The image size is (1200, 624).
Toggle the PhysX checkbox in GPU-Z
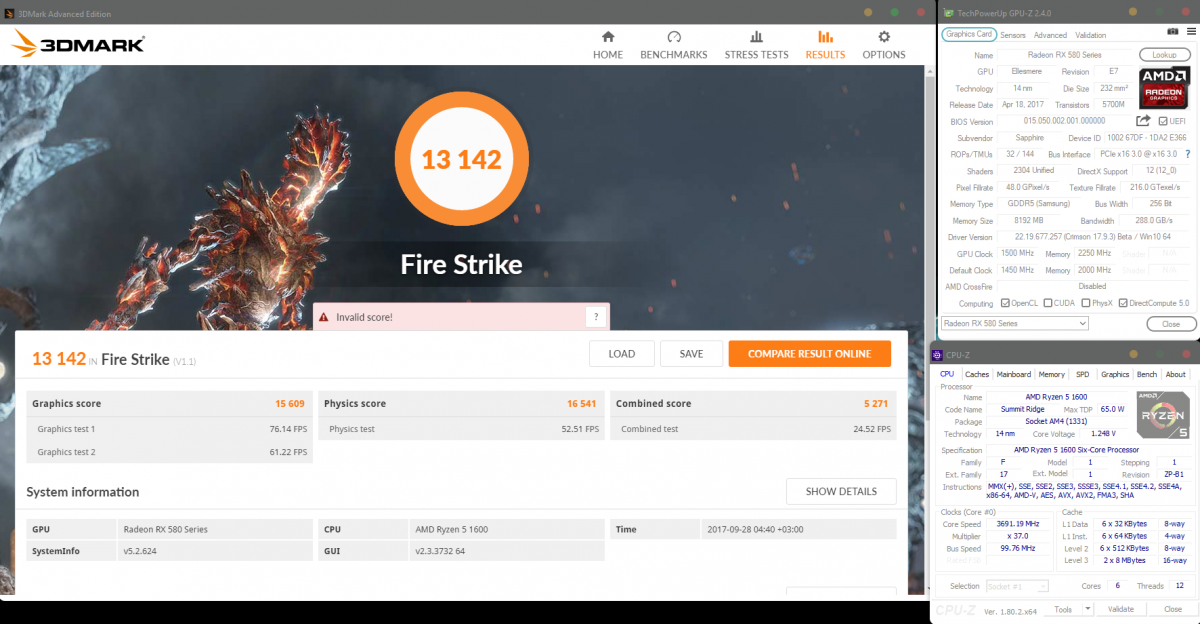coord(1084,303)
